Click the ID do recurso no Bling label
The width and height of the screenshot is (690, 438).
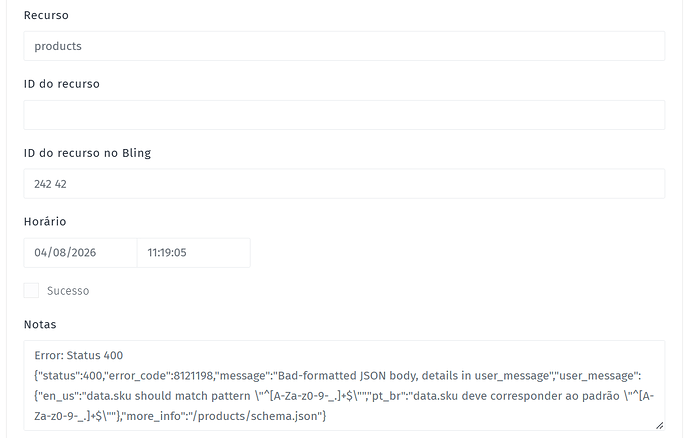87,153
